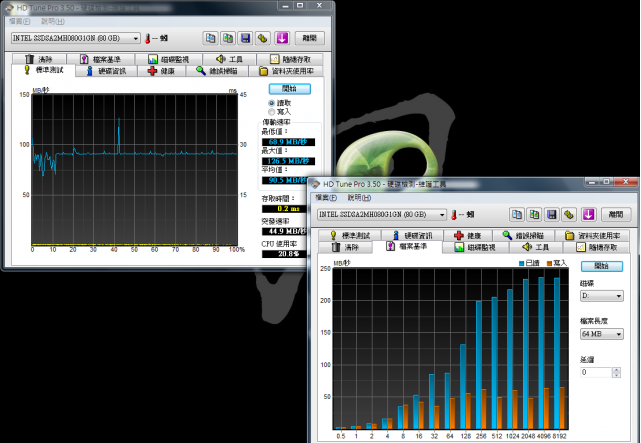This screenshot has height=443, width=641.
Task: Open 錯誤掃描 magnifier tab in upper-left window
Action: click(217, 71)
